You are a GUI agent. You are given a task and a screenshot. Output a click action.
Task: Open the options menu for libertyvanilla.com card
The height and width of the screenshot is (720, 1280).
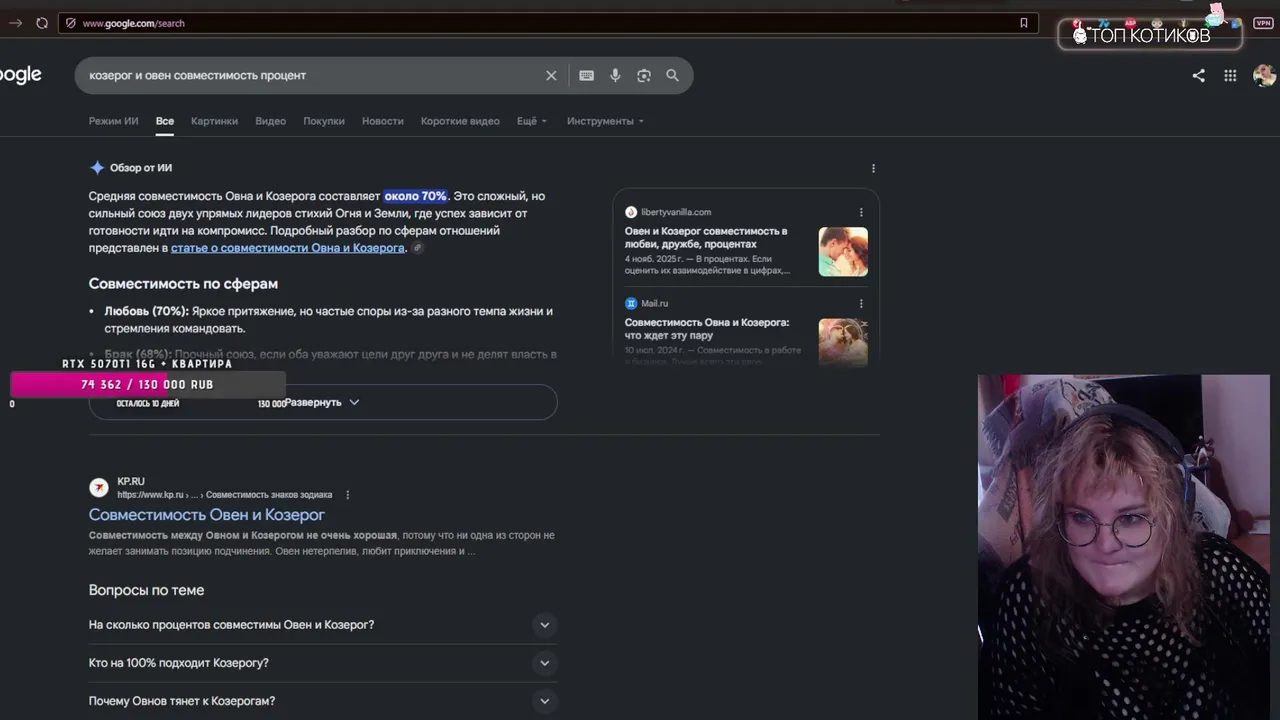pos(861,212)
